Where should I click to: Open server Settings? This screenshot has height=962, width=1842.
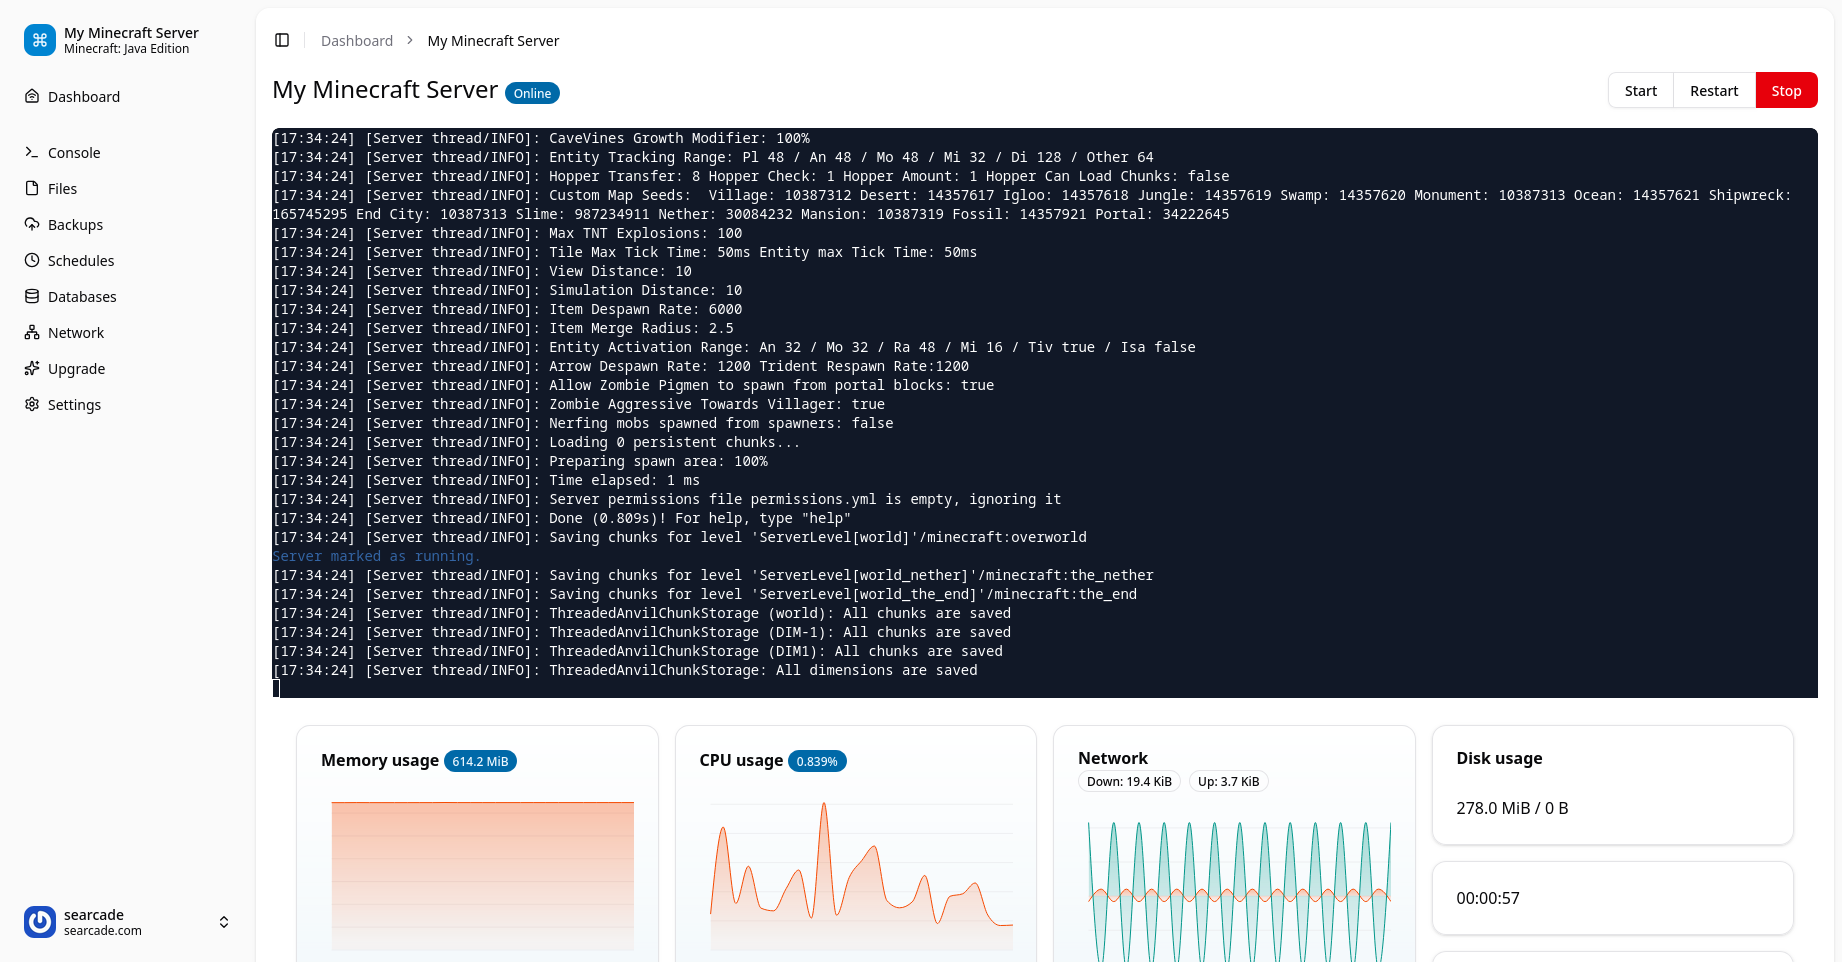pos(128,404)
